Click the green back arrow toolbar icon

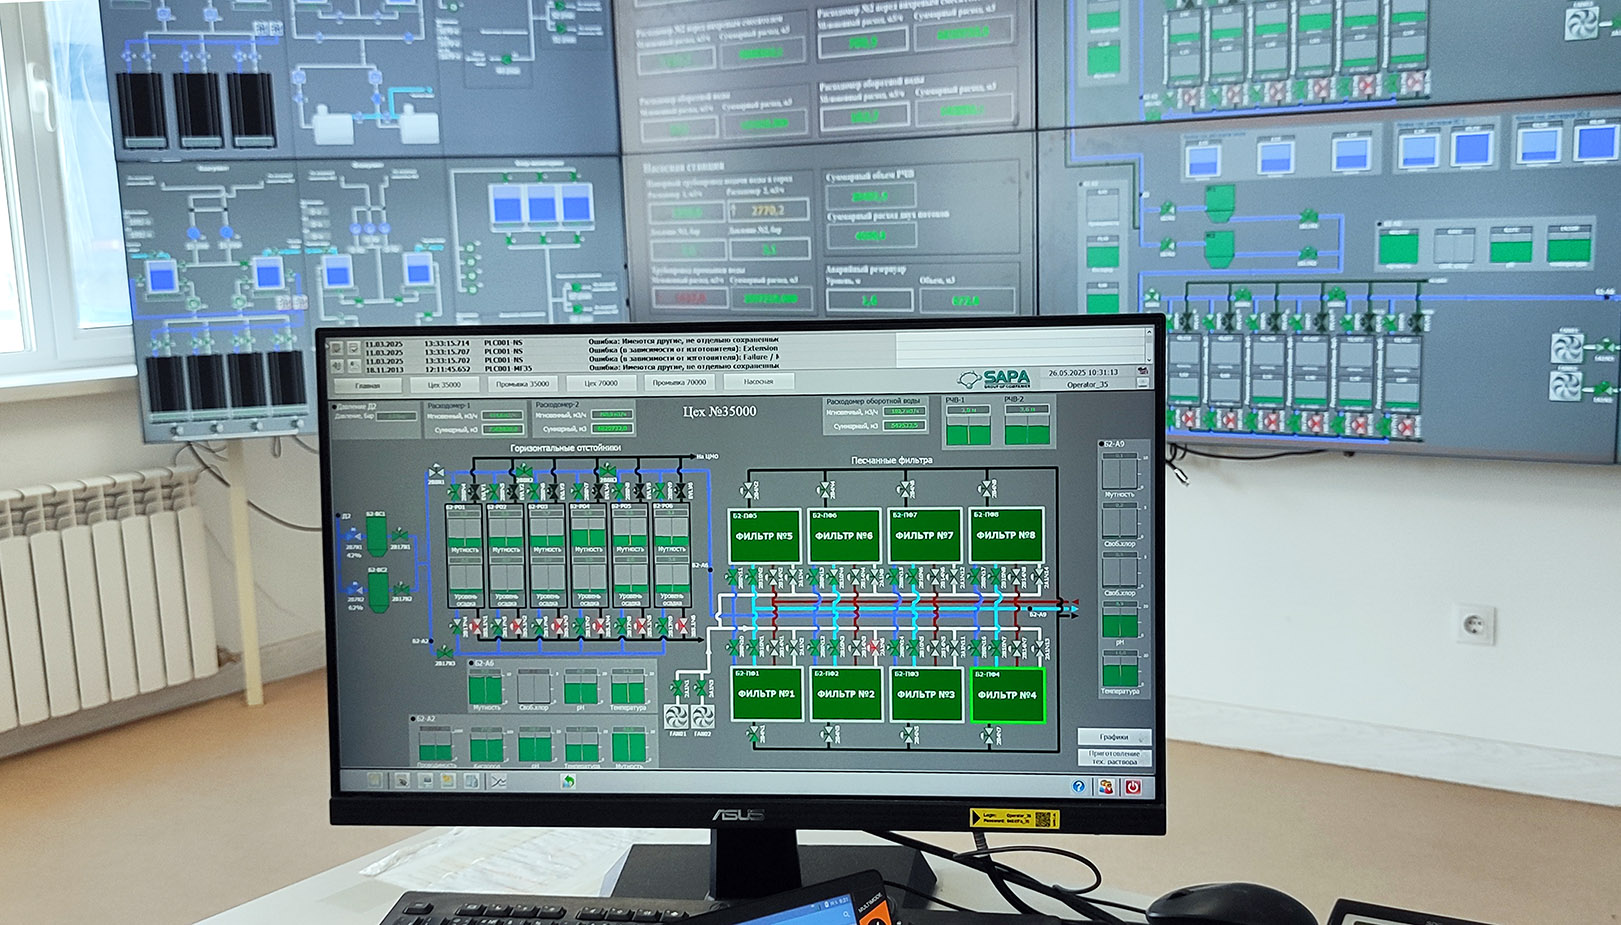click(568, 781)
